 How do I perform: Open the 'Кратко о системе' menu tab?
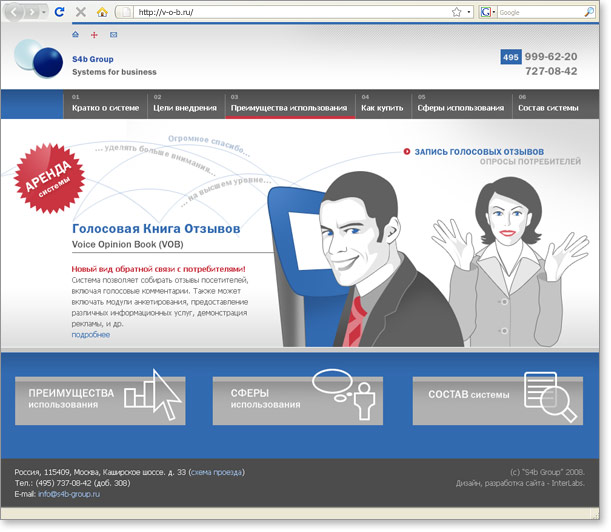click(x=105, y=107)
